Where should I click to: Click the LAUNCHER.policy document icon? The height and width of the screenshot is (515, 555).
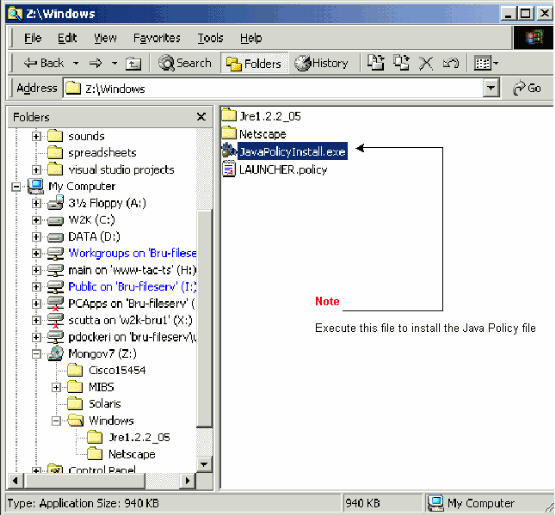pyautogui.click(x=229, y=169)
